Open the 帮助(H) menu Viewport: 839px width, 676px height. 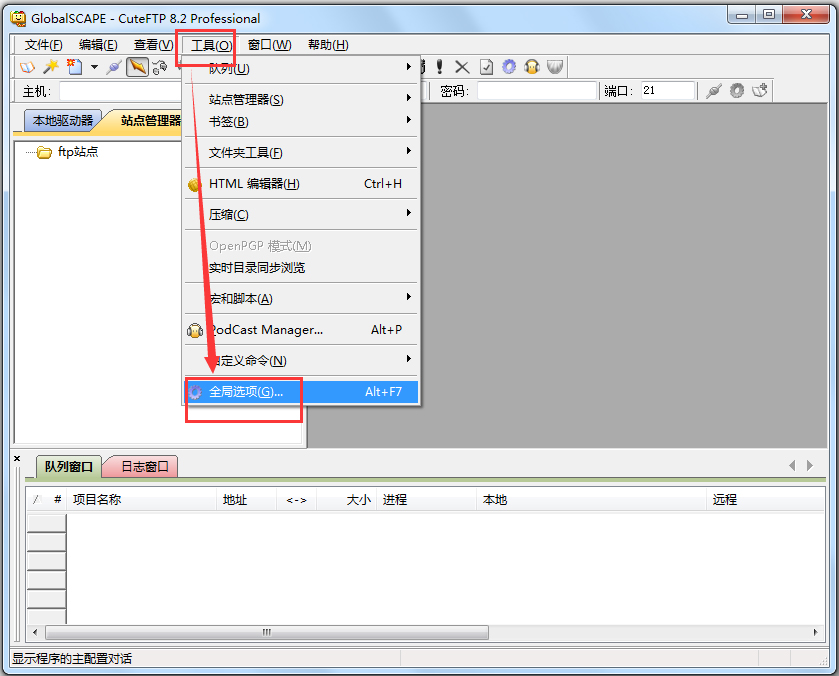pos(328,45)
